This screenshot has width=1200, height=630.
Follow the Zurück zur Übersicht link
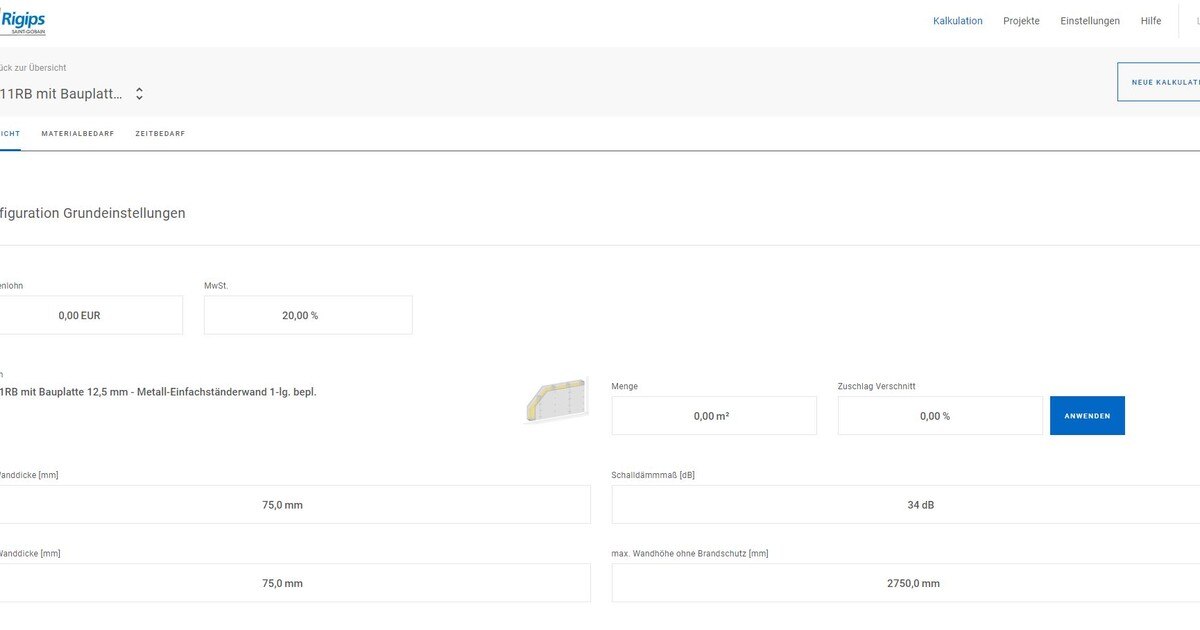(33, 68)
